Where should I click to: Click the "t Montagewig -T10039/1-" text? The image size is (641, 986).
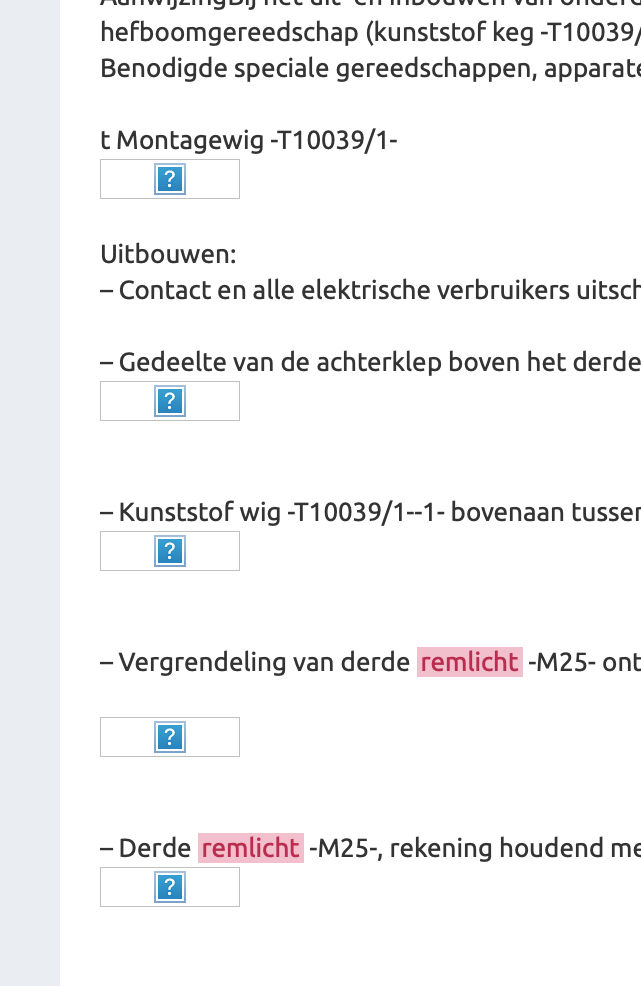(x=249, y=140)
